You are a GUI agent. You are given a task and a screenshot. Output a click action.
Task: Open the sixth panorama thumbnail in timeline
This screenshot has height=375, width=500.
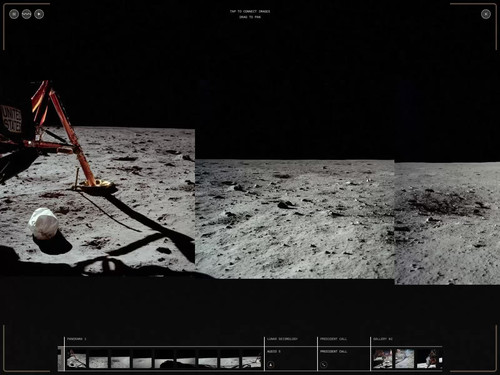[186, 359]
